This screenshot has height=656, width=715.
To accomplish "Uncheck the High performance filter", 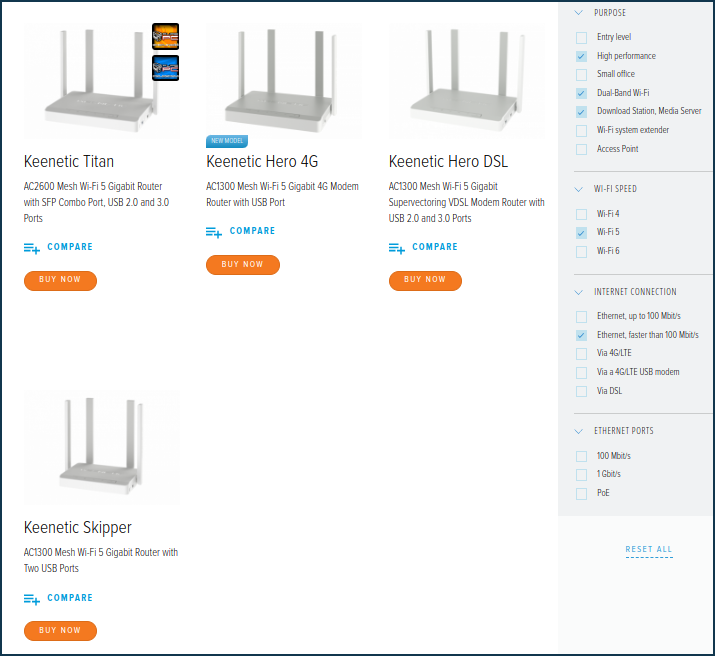I will [581, 56].
